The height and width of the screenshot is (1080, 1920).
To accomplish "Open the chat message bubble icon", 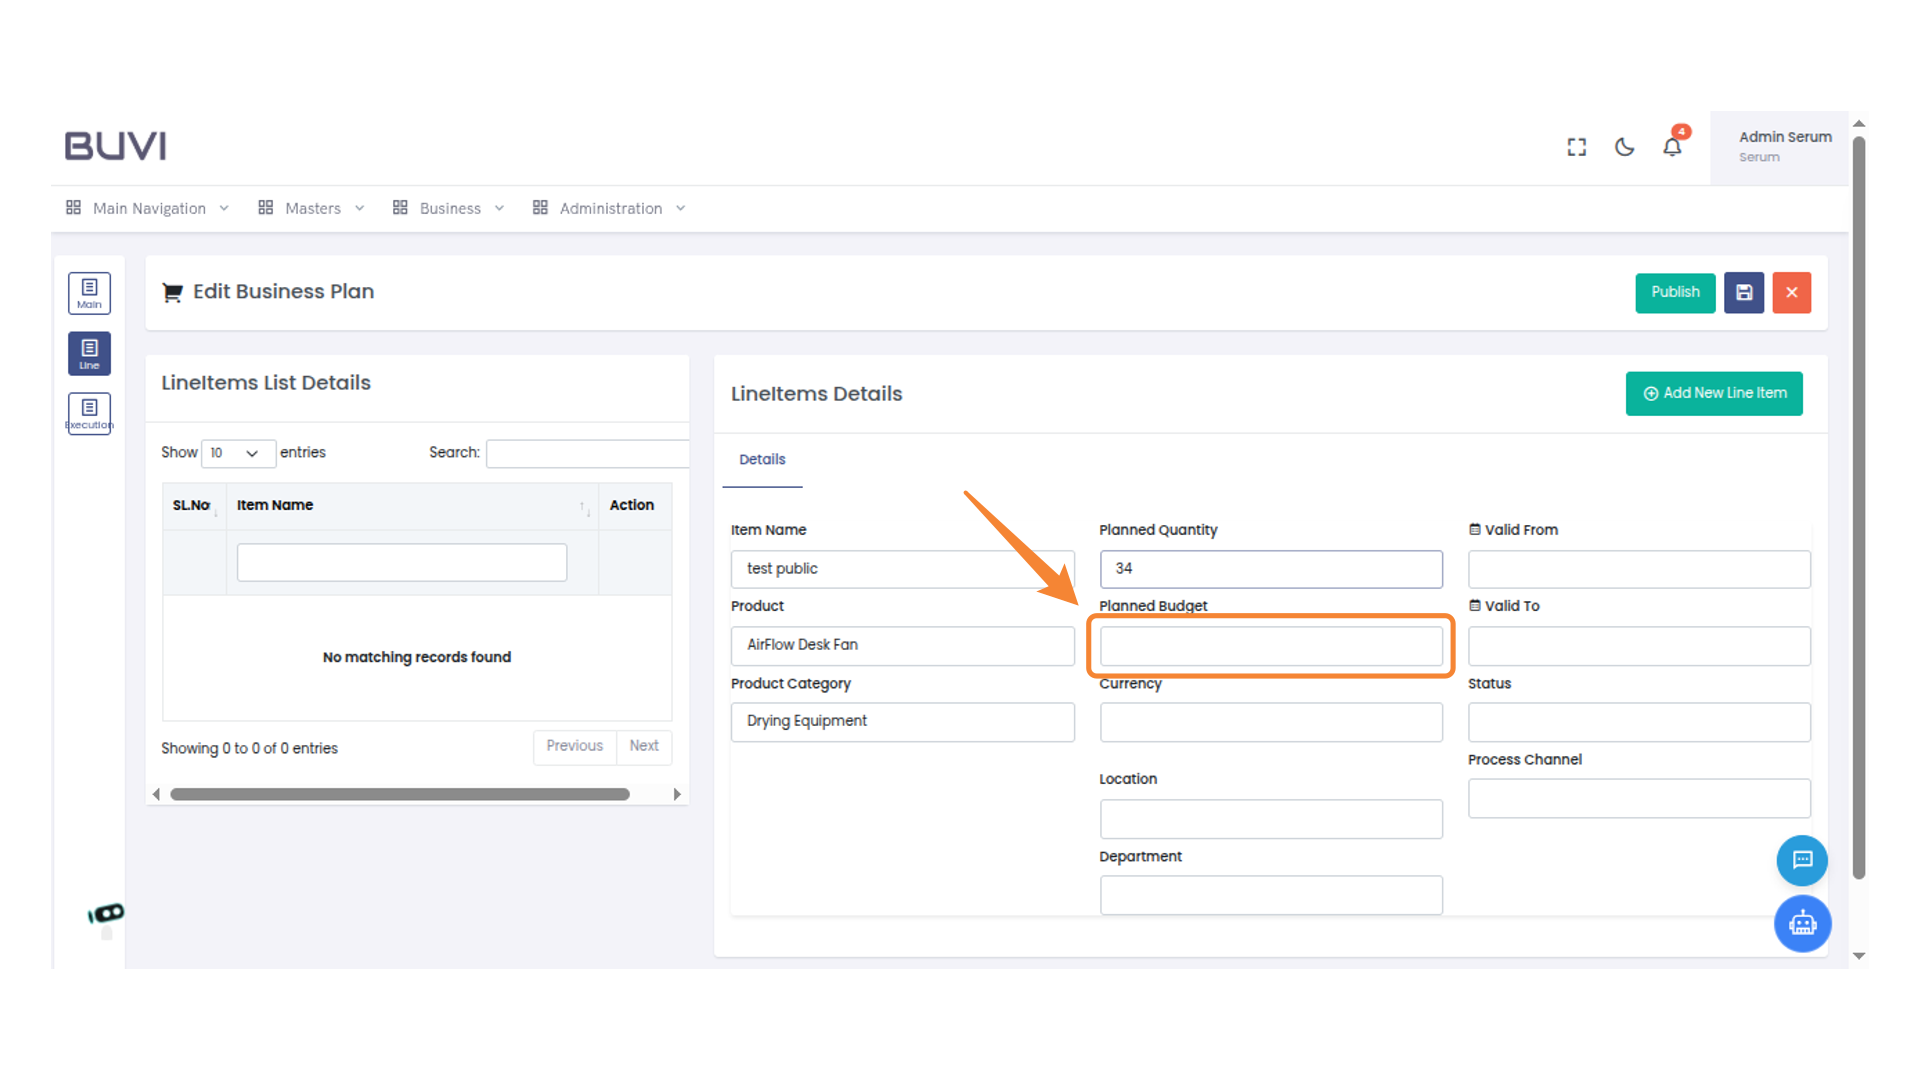I will tap(1802, 860).
